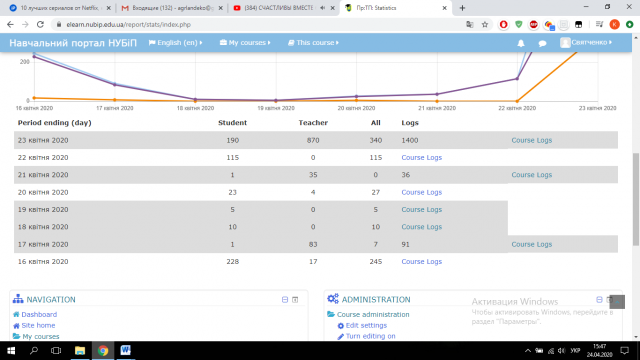This screenshot has width=640, height=360.
Task: Open My courses navigation link
Action: [x=41, y=336]
